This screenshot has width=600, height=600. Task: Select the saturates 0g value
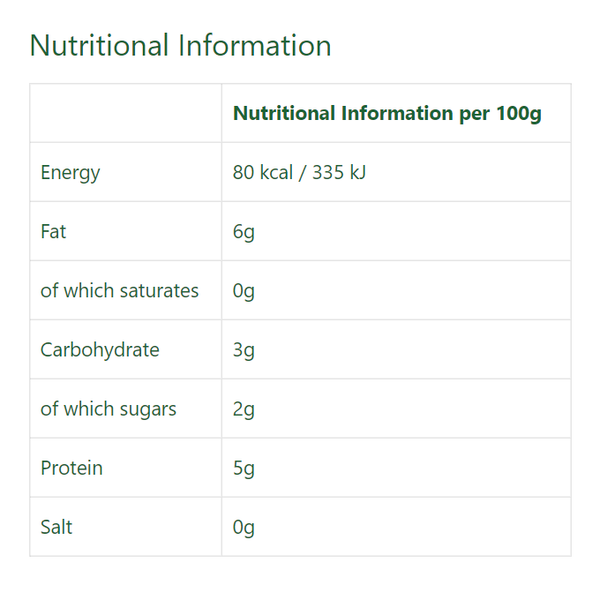click(244, 291)
